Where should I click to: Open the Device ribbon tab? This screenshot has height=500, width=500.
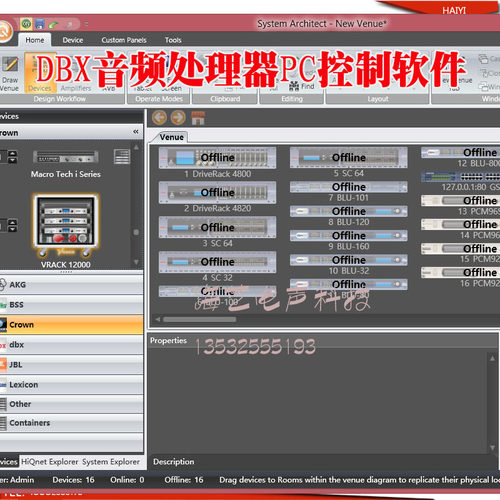click(73, 40)
